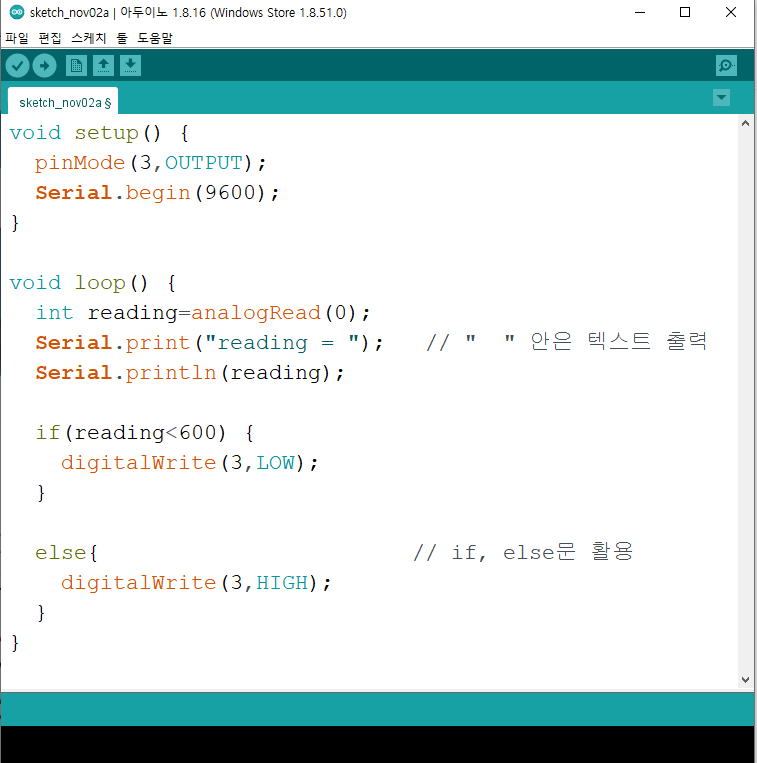Close the Arduino window
Image resolution: width=757 pixels, height=763 pixels.
click(731, 12)
